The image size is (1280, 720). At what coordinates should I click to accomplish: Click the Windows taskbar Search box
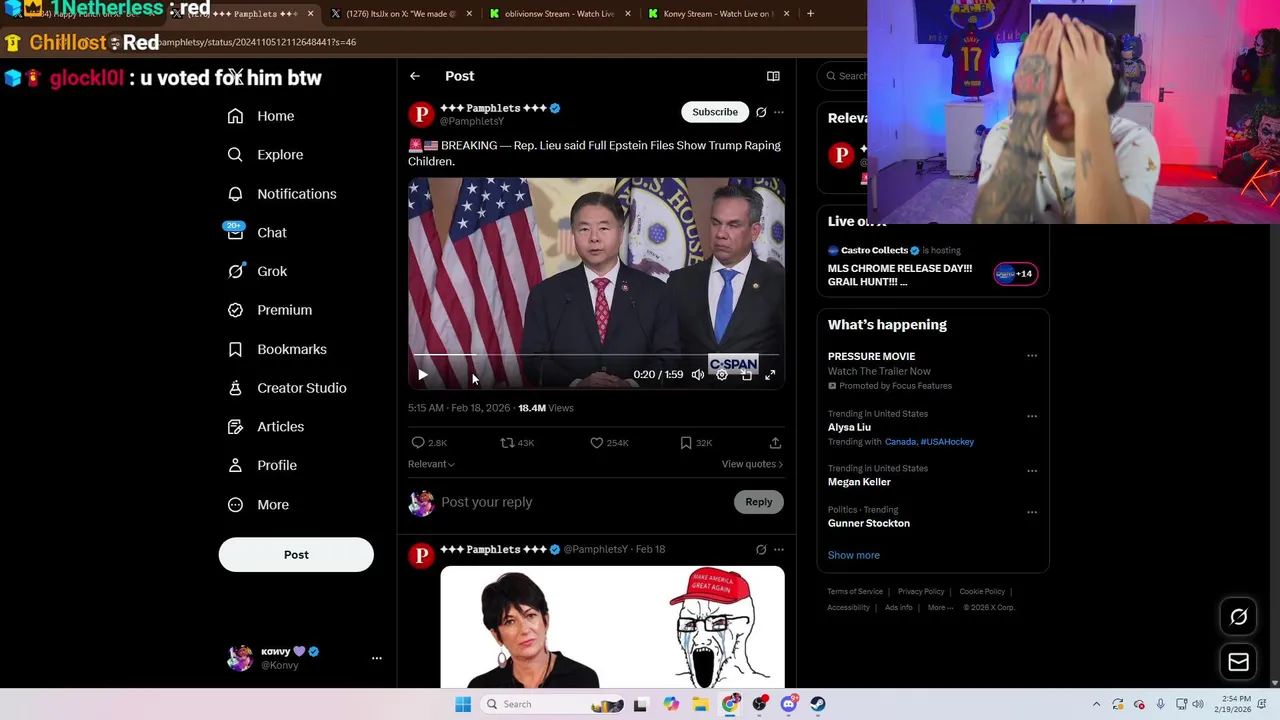tap(550, 704)
